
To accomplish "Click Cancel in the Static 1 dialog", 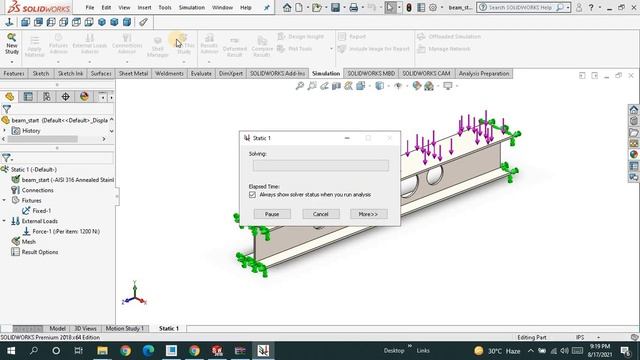I will click(x=321, y=214).
